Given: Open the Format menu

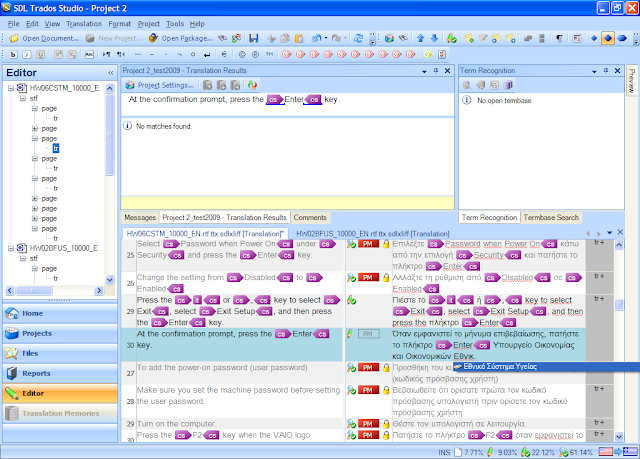Looking at the screenshot, I should click(120, 24).
